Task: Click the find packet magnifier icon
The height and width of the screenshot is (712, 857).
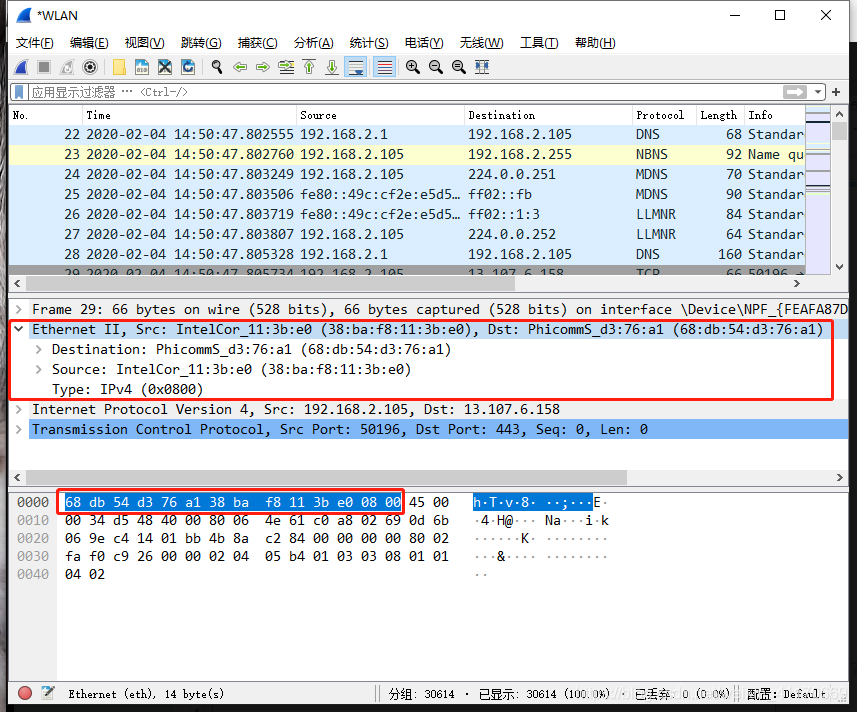Action: (x=217, y=67)
